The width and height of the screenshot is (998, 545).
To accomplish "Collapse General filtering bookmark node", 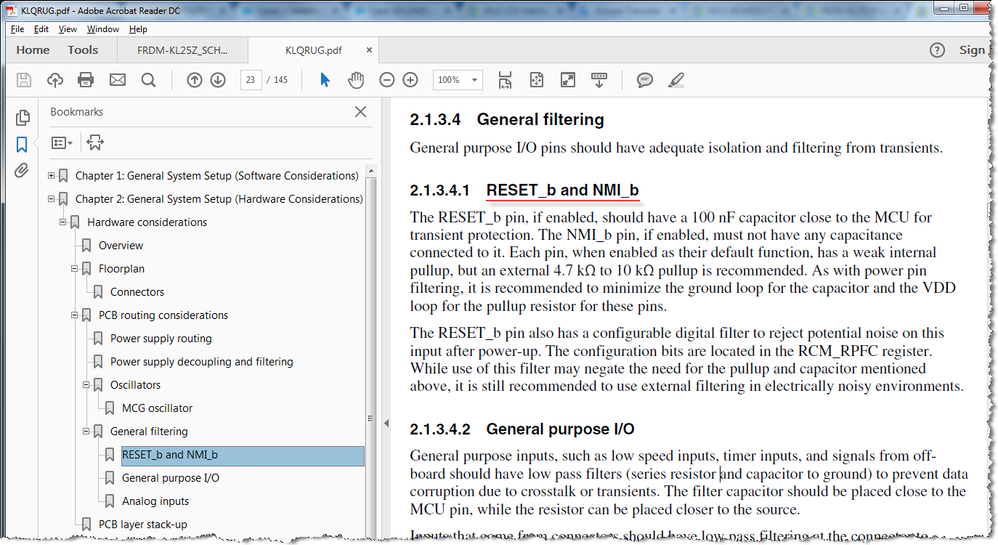I will tap(86, 431).
